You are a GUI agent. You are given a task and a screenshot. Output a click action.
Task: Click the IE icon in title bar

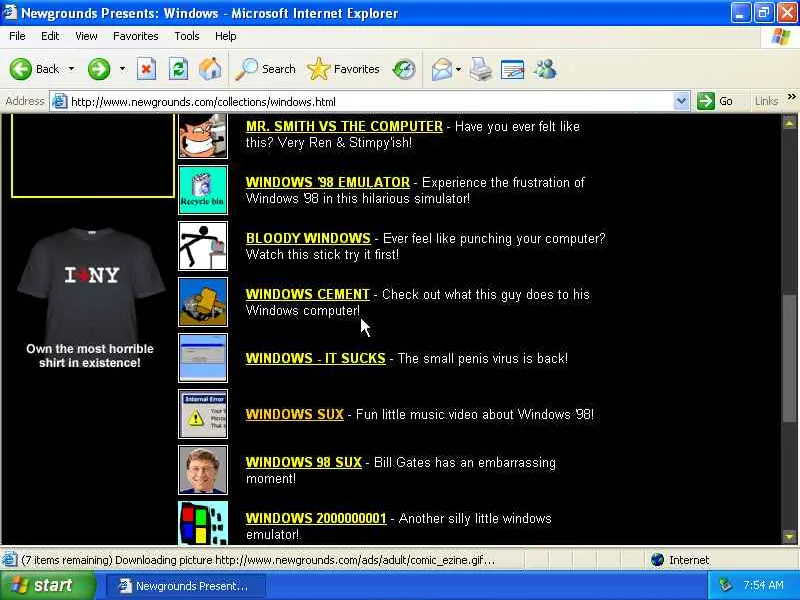pyautogui.click(x=9, y=12)
